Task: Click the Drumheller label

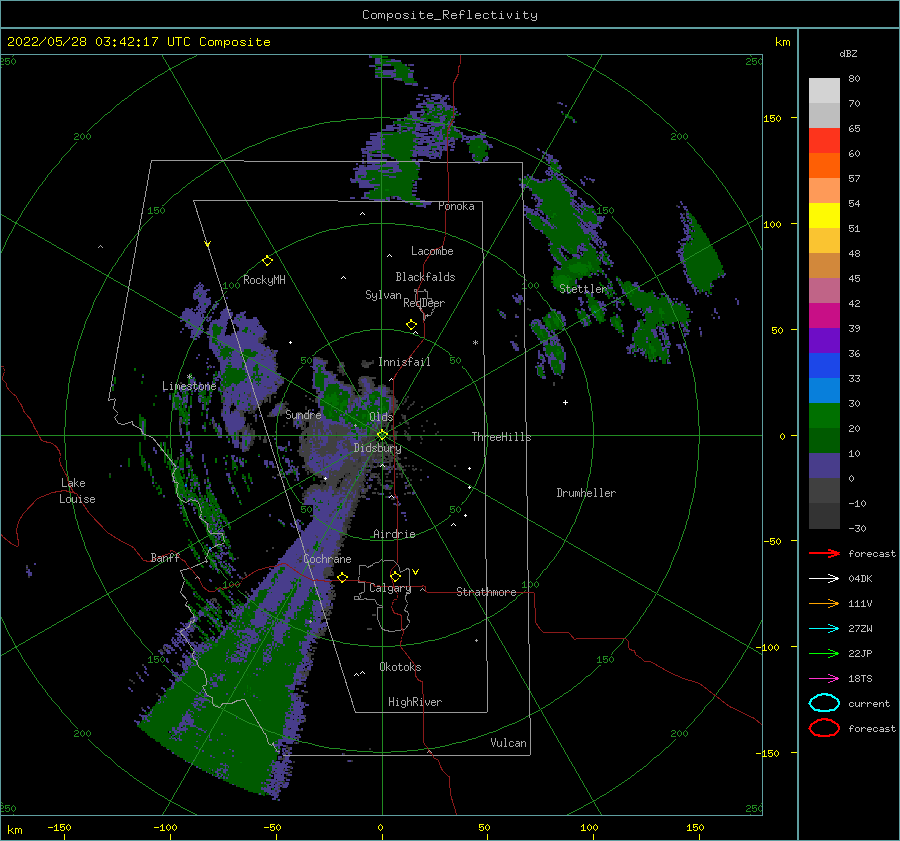Action: 586,493
